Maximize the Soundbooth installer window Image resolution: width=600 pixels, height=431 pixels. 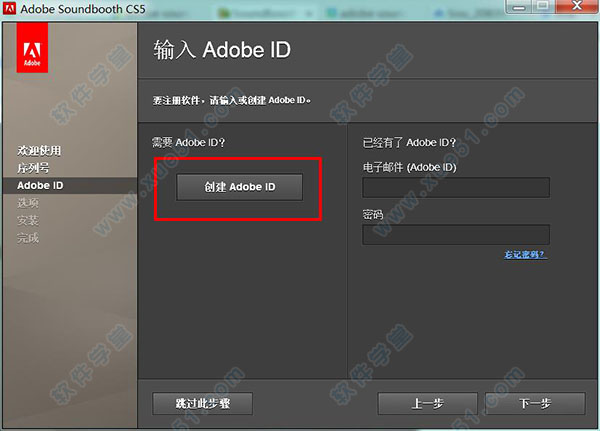543,6
